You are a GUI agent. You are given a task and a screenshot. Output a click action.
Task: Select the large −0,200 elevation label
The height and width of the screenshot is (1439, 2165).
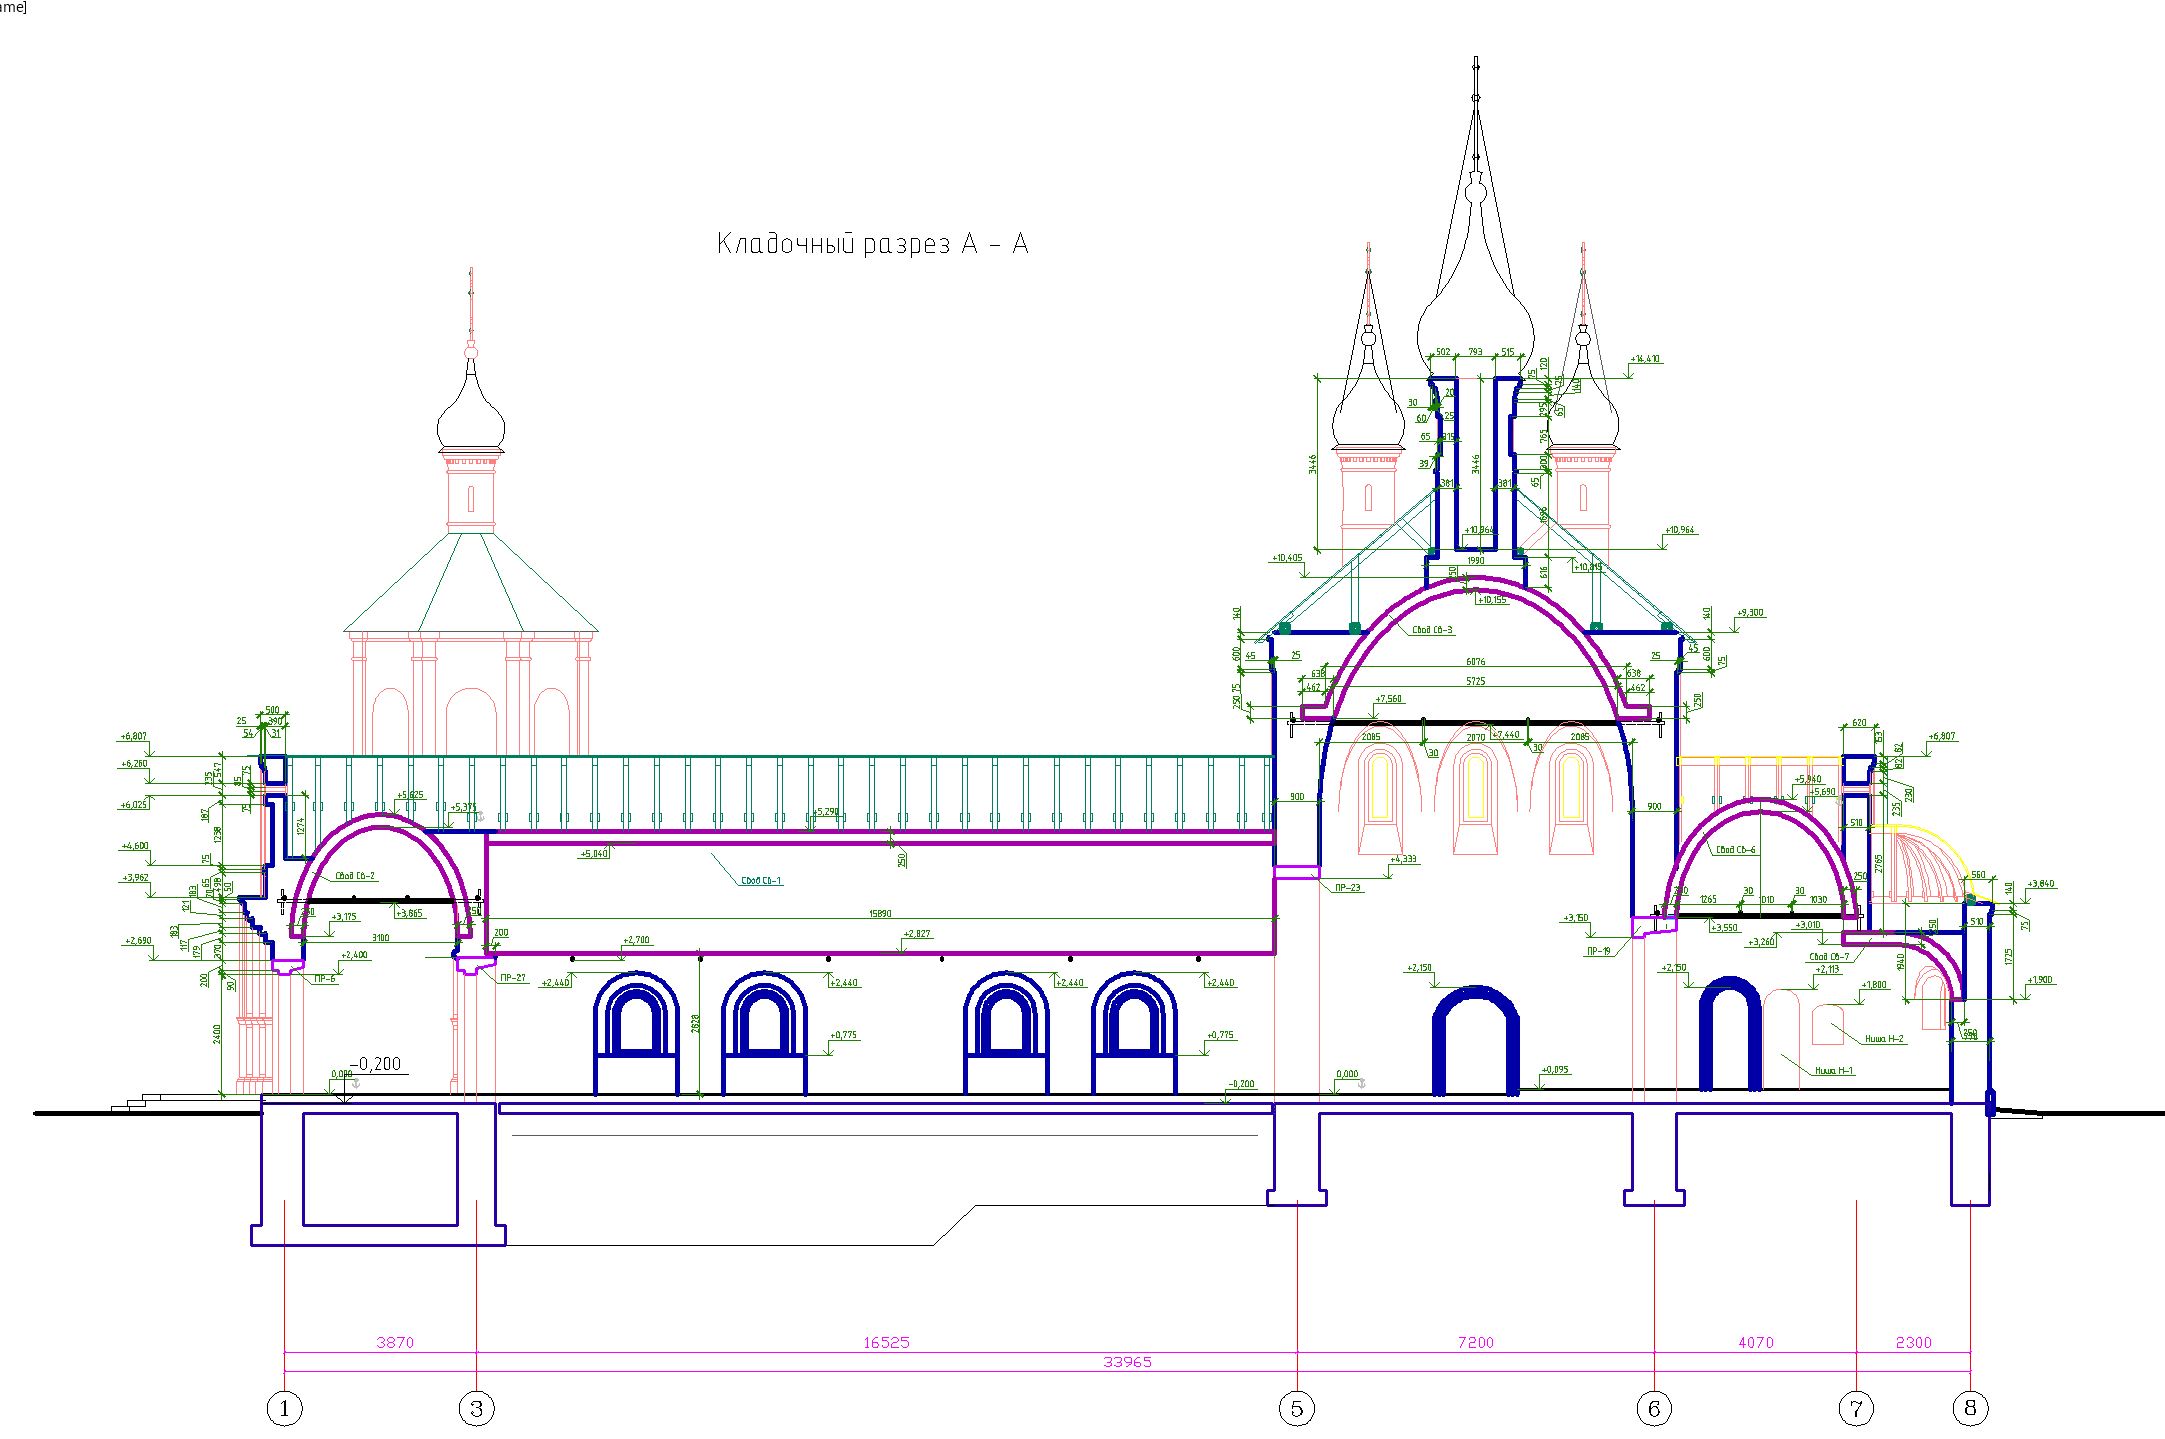point(375,1064)
